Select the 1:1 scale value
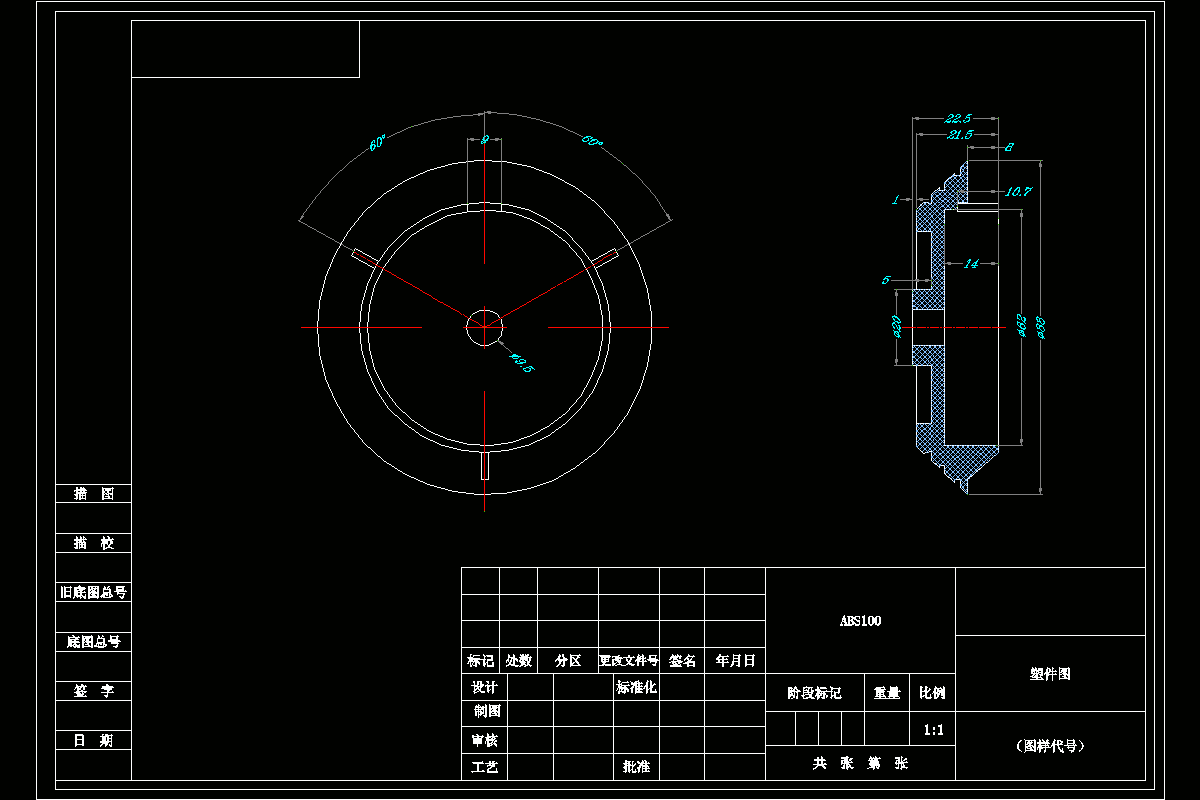Viewport: 1200px width, 800px height. [932, 730]
